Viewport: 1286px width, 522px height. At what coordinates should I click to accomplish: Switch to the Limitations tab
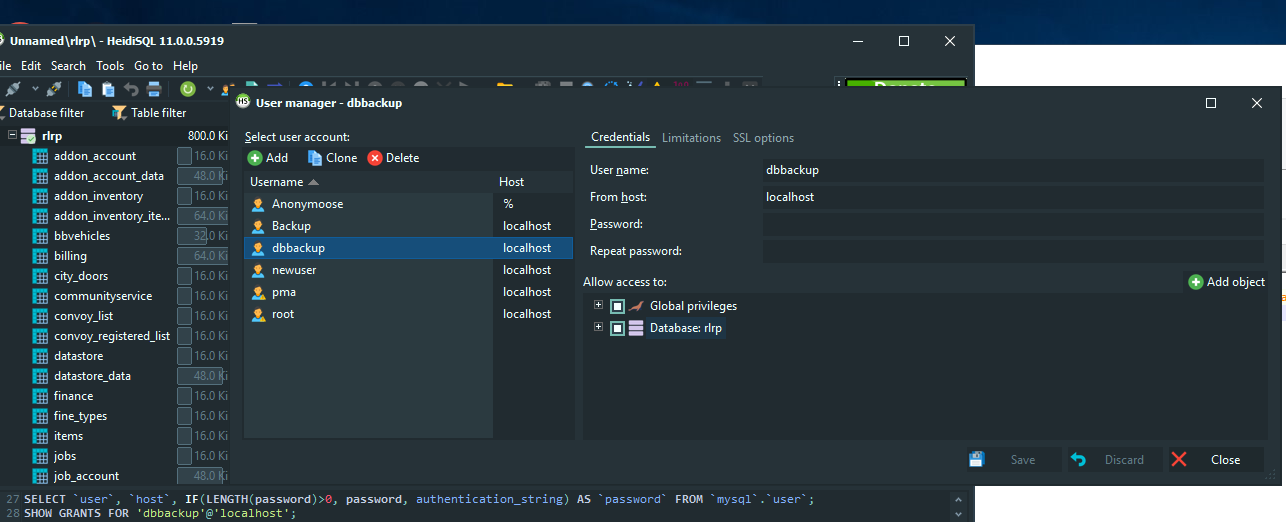point(691,138)
